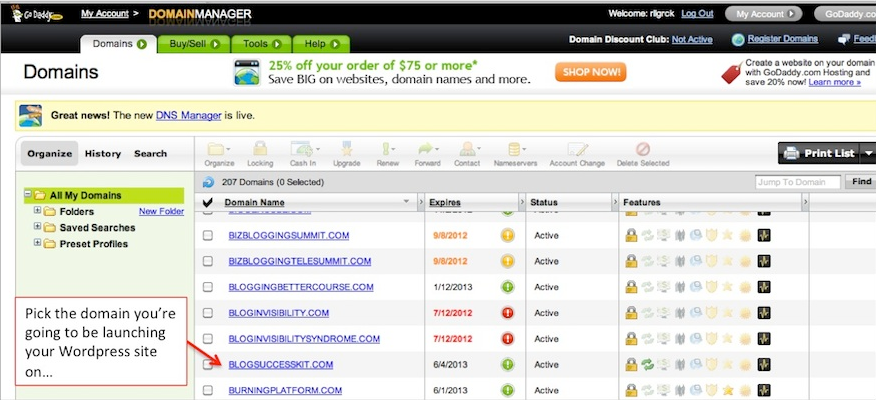Click the SHOP NOW! button
This screenshot has height=400, width=876.
591,72
